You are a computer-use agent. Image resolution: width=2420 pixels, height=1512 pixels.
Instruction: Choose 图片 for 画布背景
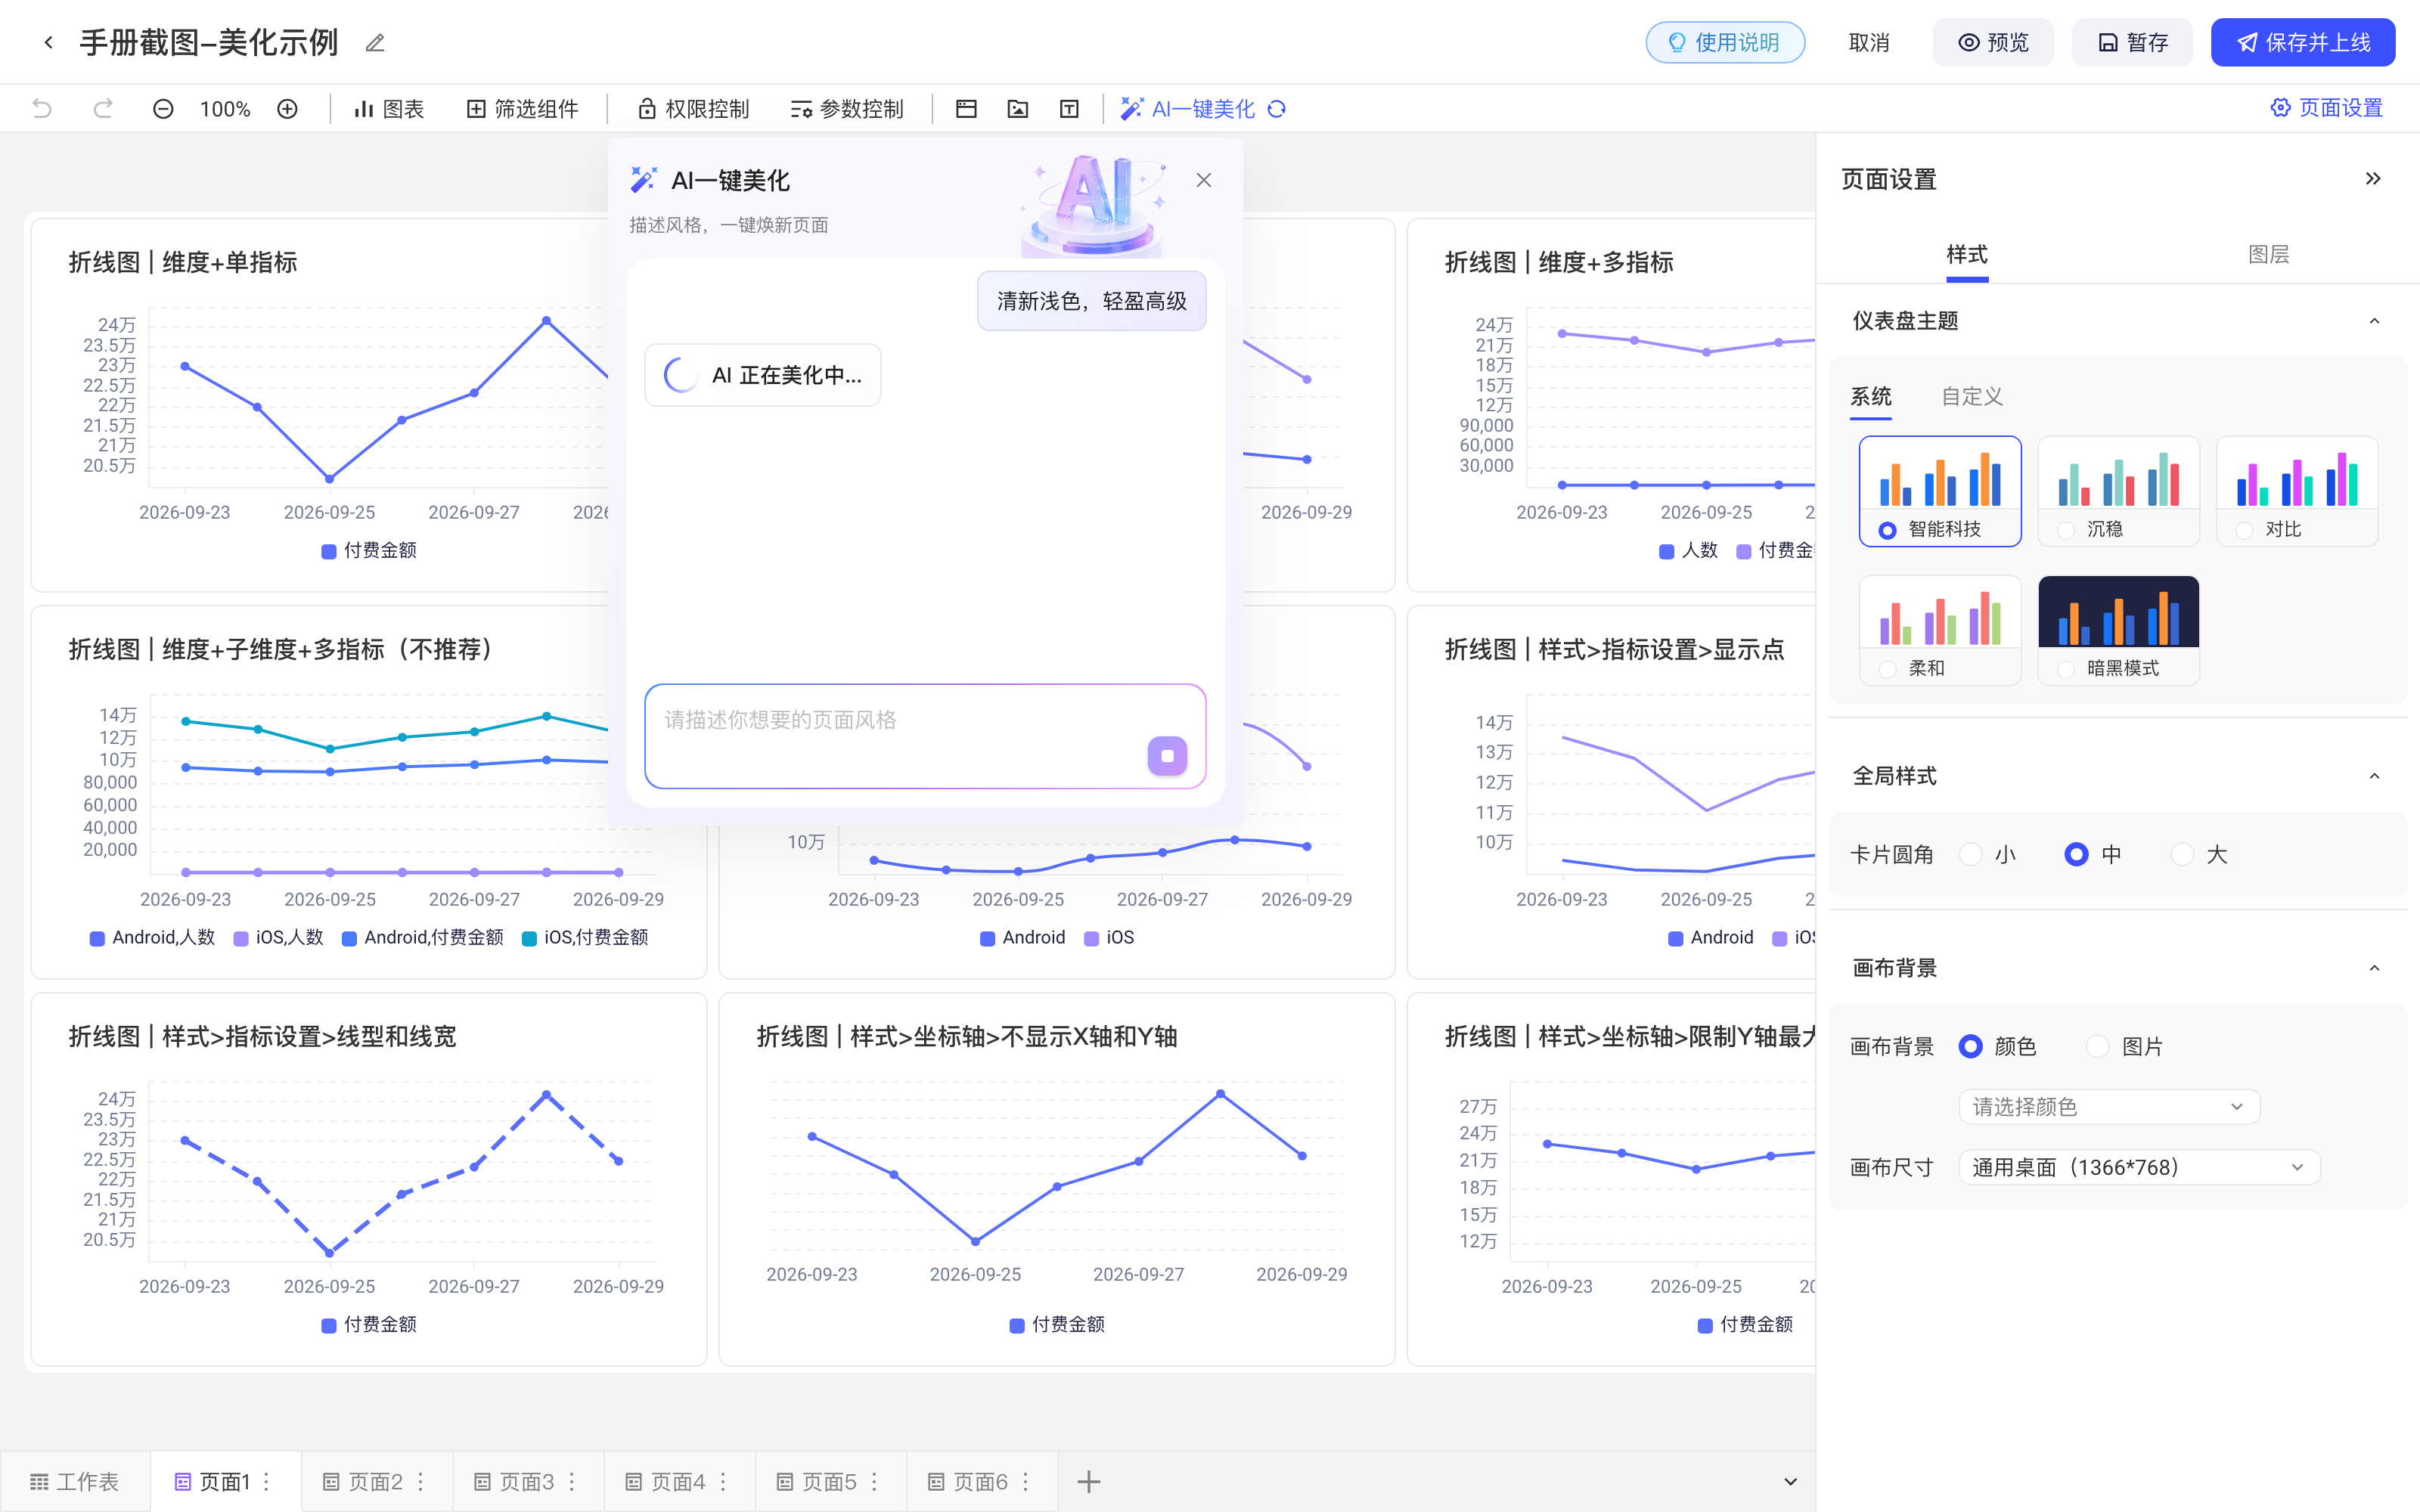pos(2098,1046)
